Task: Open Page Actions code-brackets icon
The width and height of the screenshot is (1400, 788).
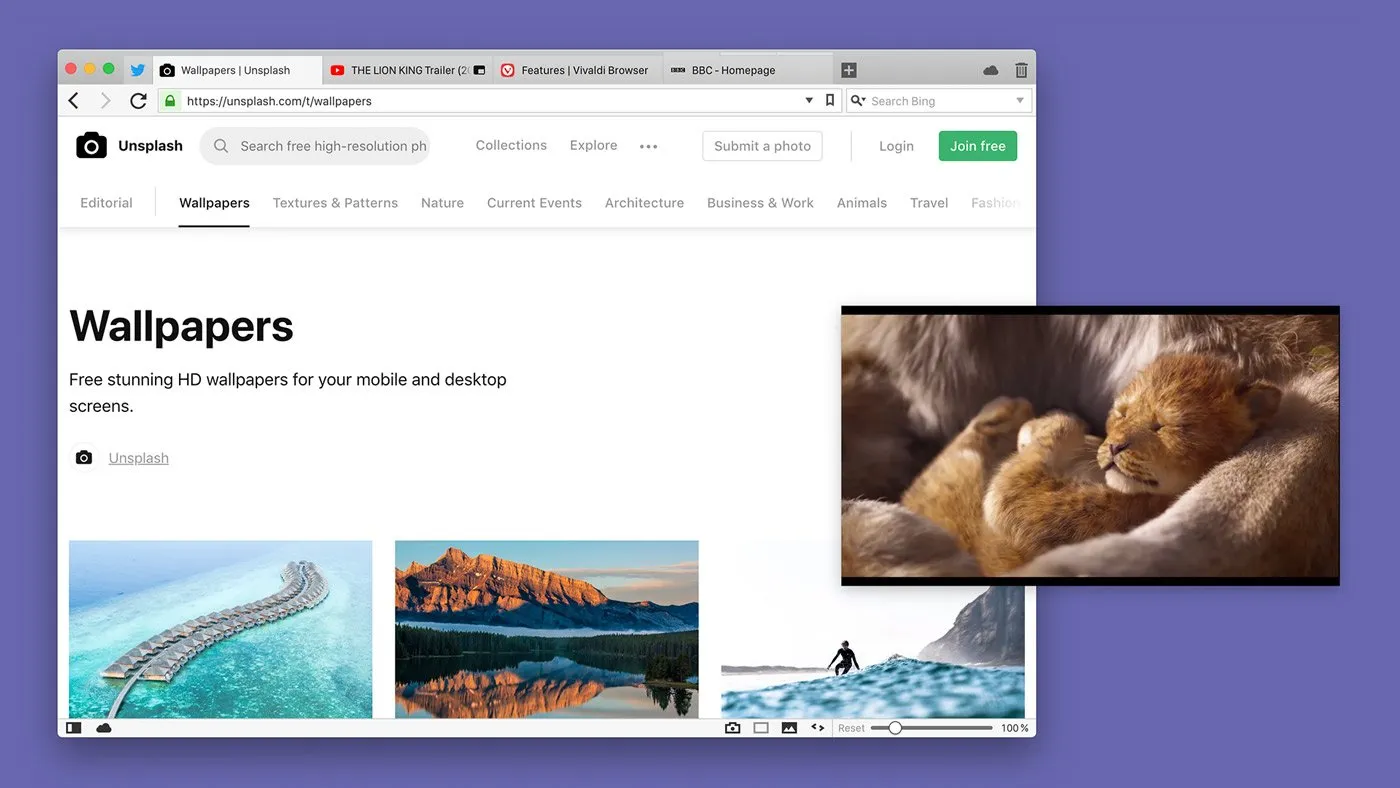Action: click(817, 728)
